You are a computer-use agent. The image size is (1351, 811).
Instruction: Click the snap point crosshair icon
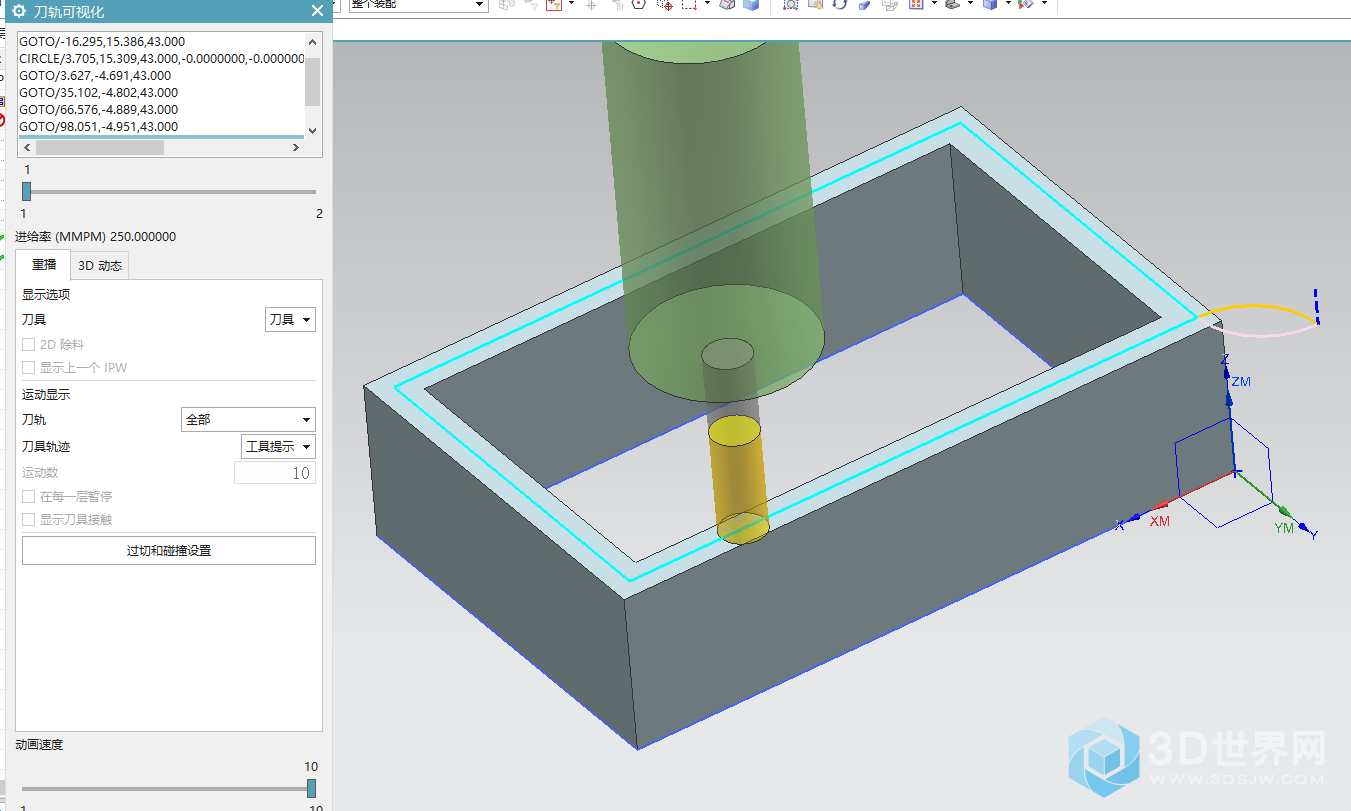pos(592,5)
